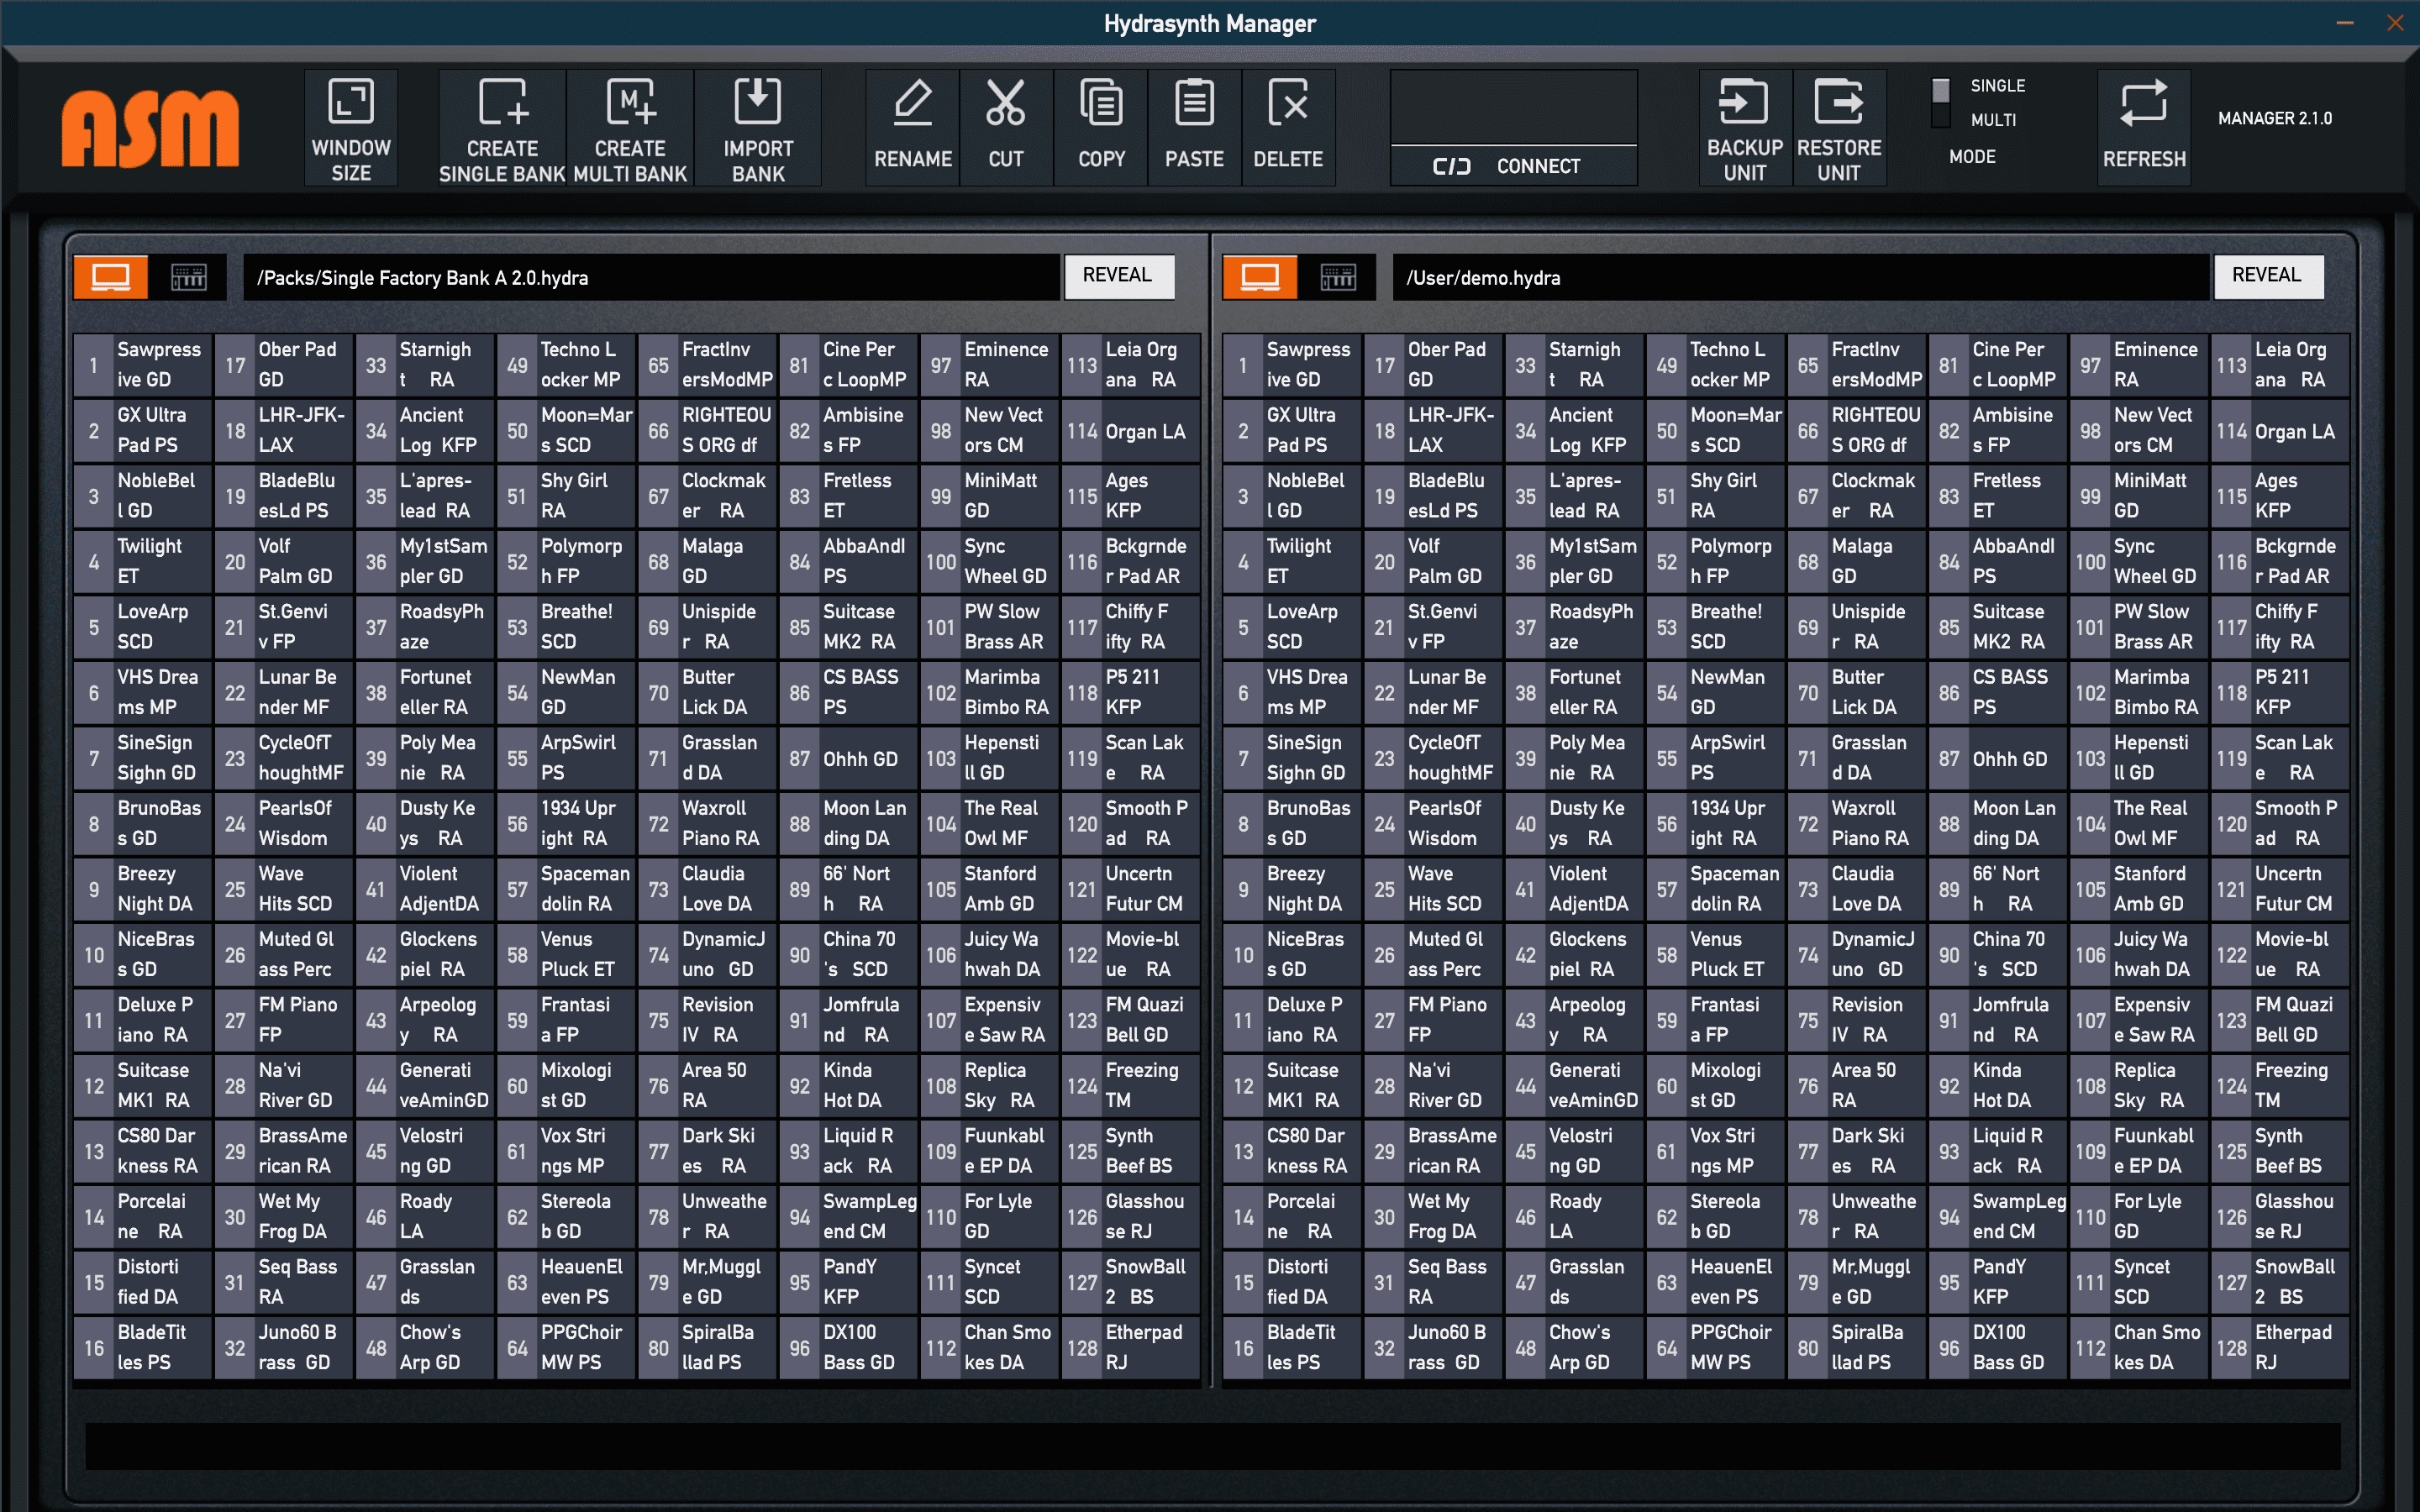Click the MANAGER 2.1.0 version label
This screenshot has width=2420, height=1512.
[x=2275, y=118]
